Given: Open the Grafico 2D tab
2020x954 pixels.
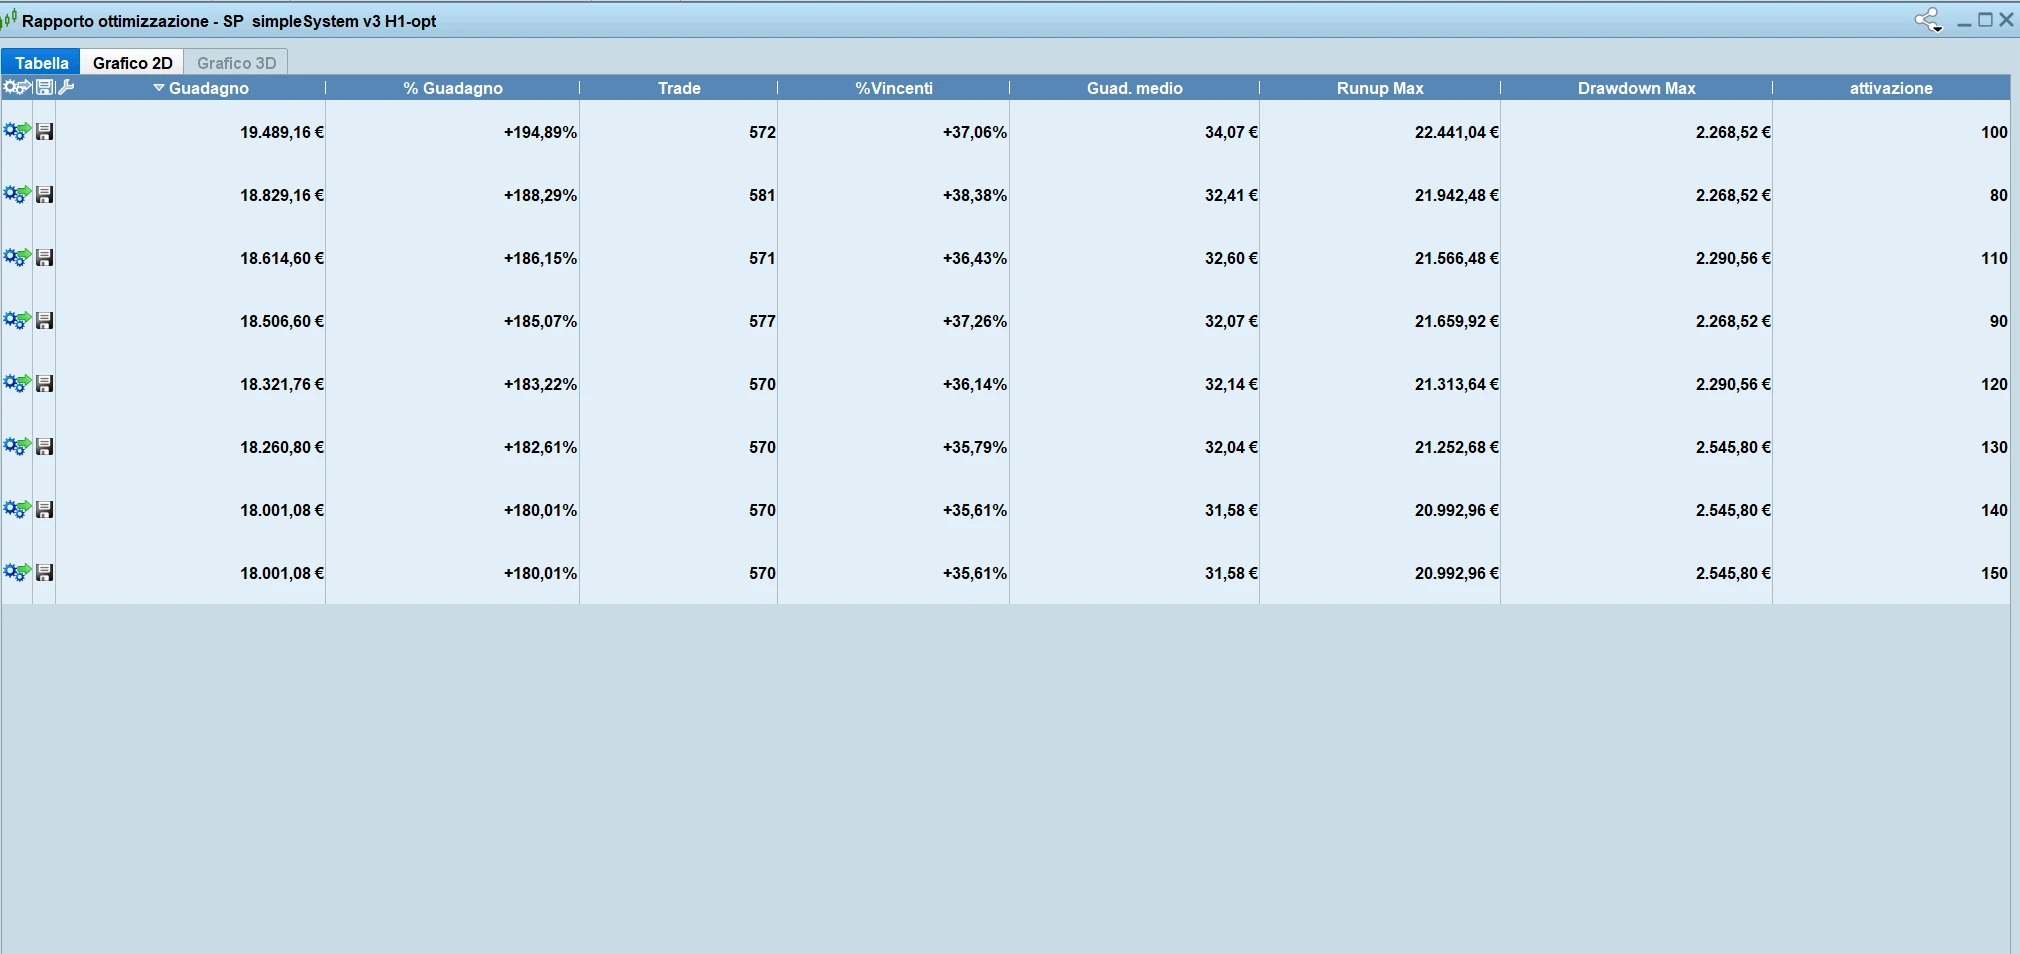Looking at the screenshot, I should (x=132, y=63).
